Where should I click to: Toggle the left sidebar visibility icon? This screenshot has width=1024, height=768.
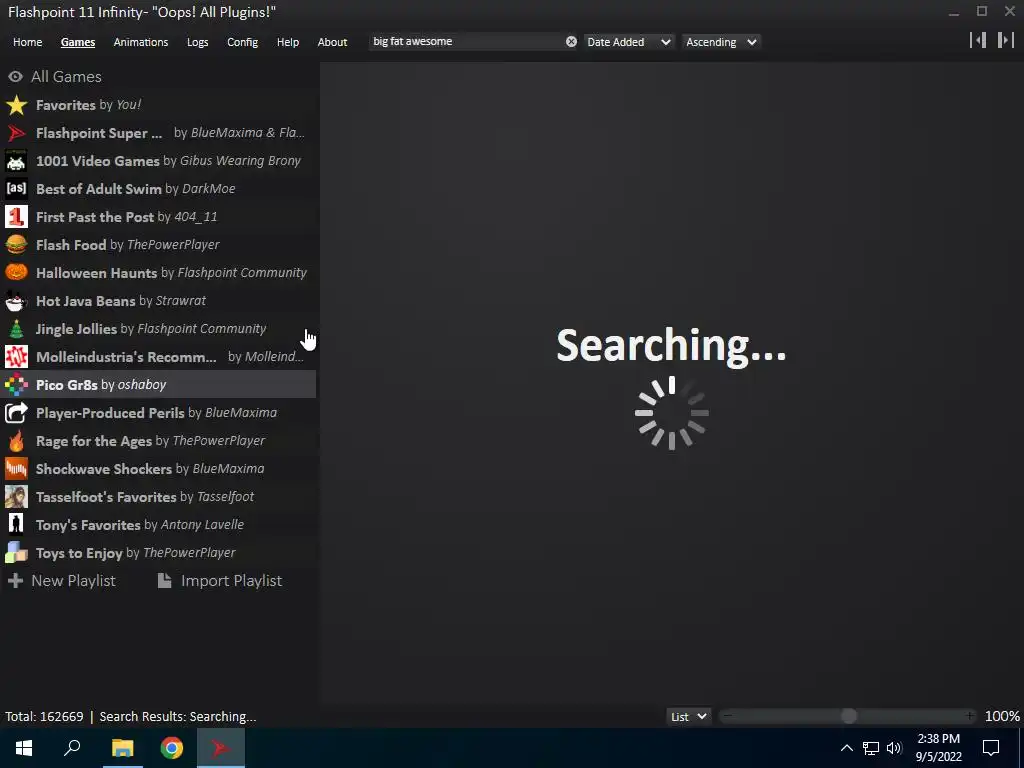(978, 40)
